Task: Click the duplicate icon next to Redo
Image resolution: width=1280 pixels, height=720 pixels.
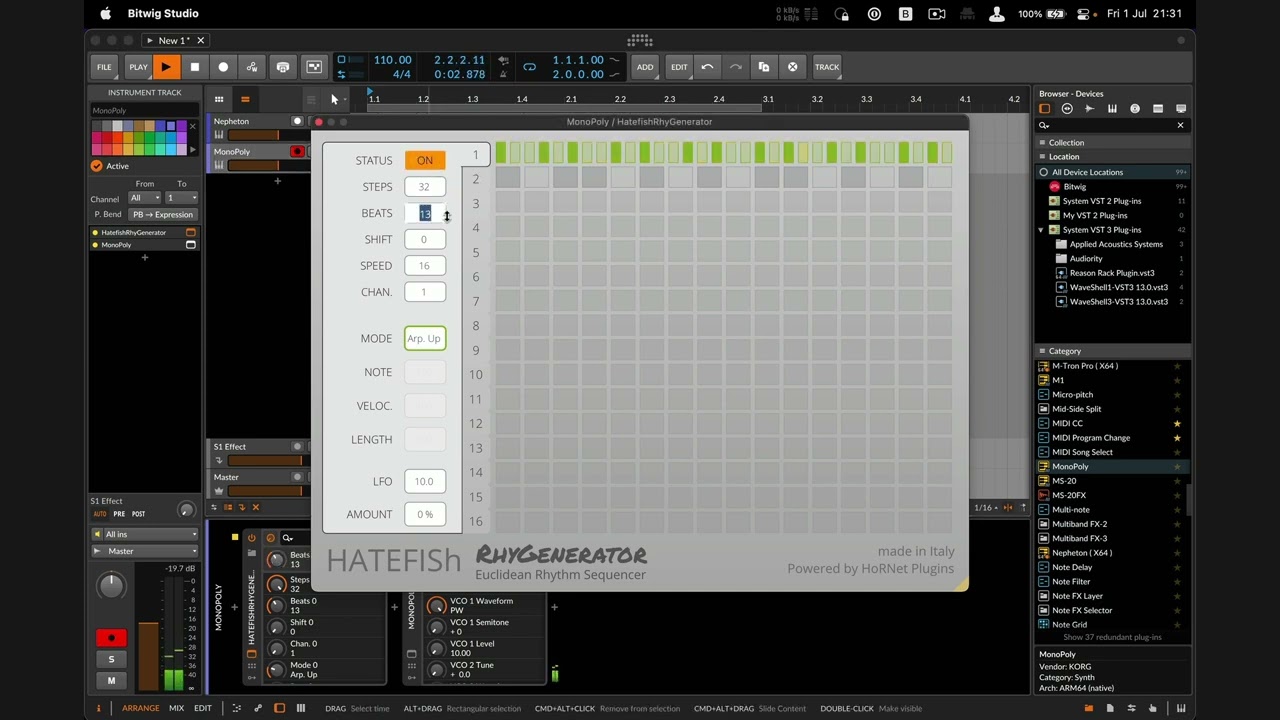Action: tap(764, 67)
